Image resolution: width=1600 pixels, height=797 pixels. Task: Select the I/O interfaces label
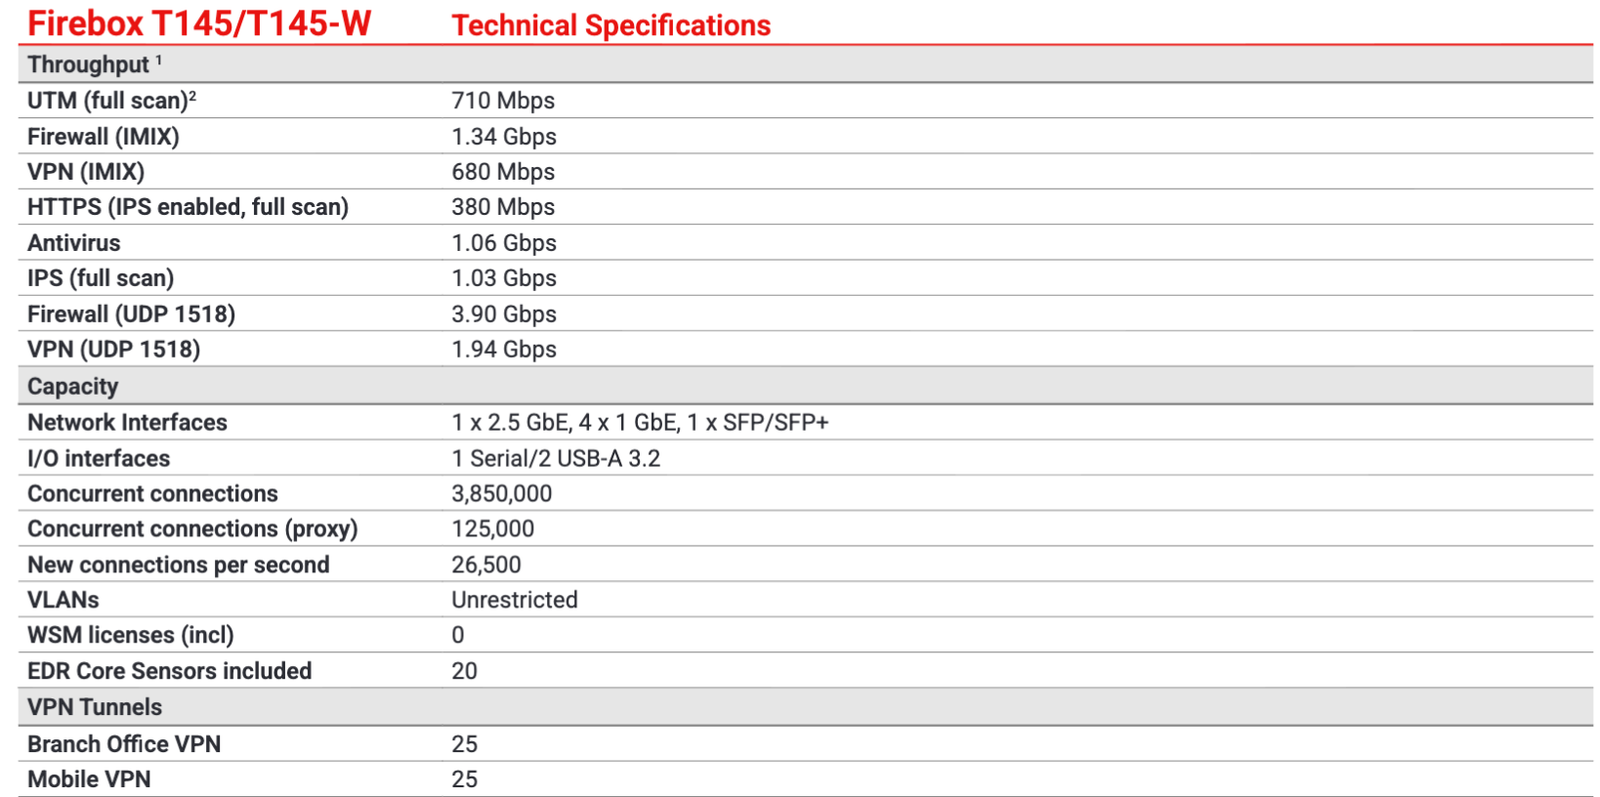[x=99, y=458]
